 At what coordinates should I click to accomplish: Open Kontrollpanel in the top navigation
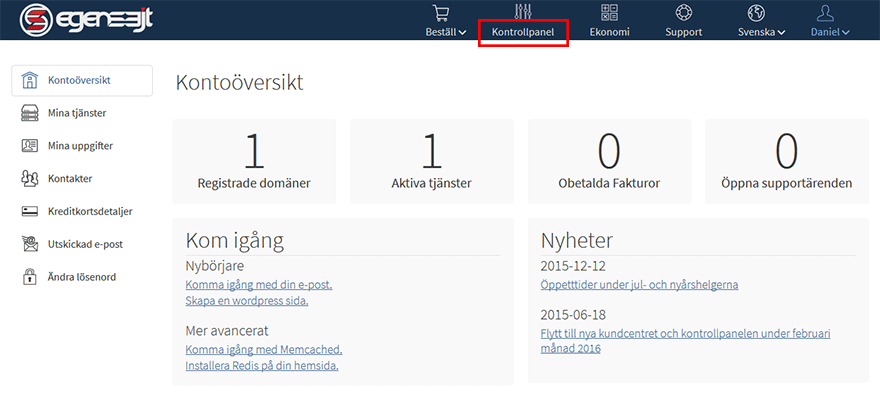tap(523, 32)
